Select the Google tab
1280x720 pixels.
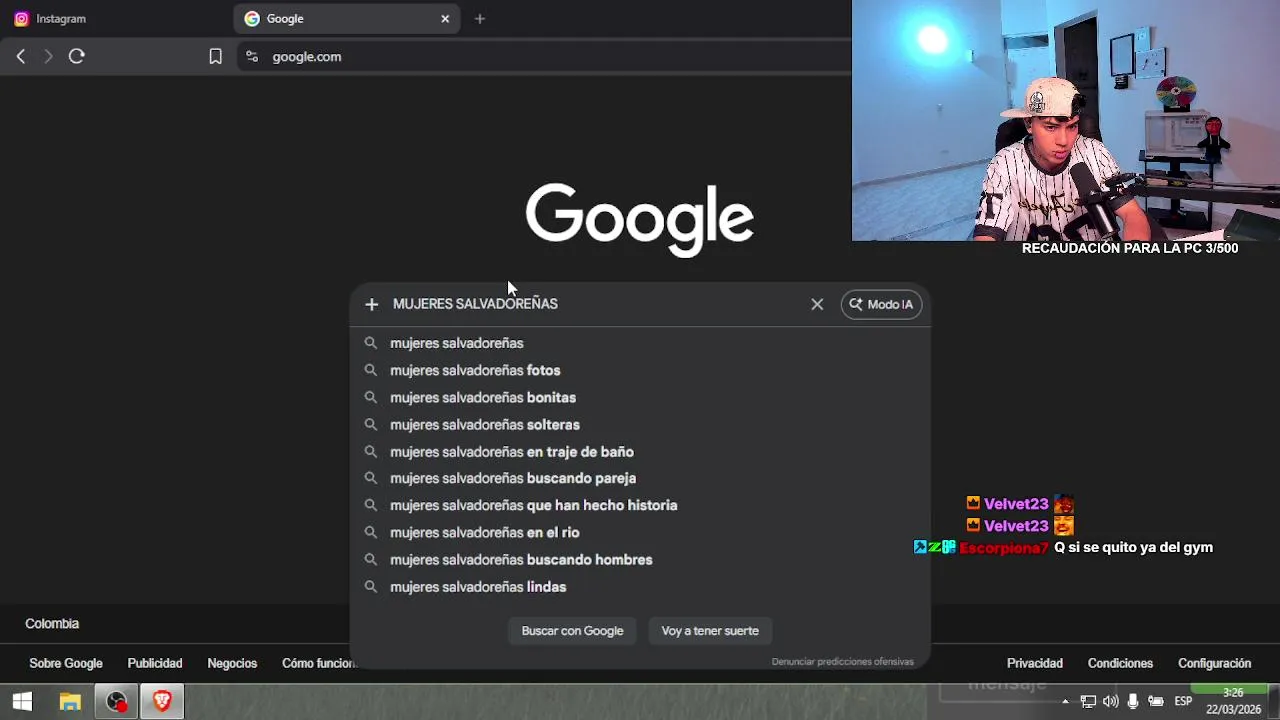coord(346,19)
